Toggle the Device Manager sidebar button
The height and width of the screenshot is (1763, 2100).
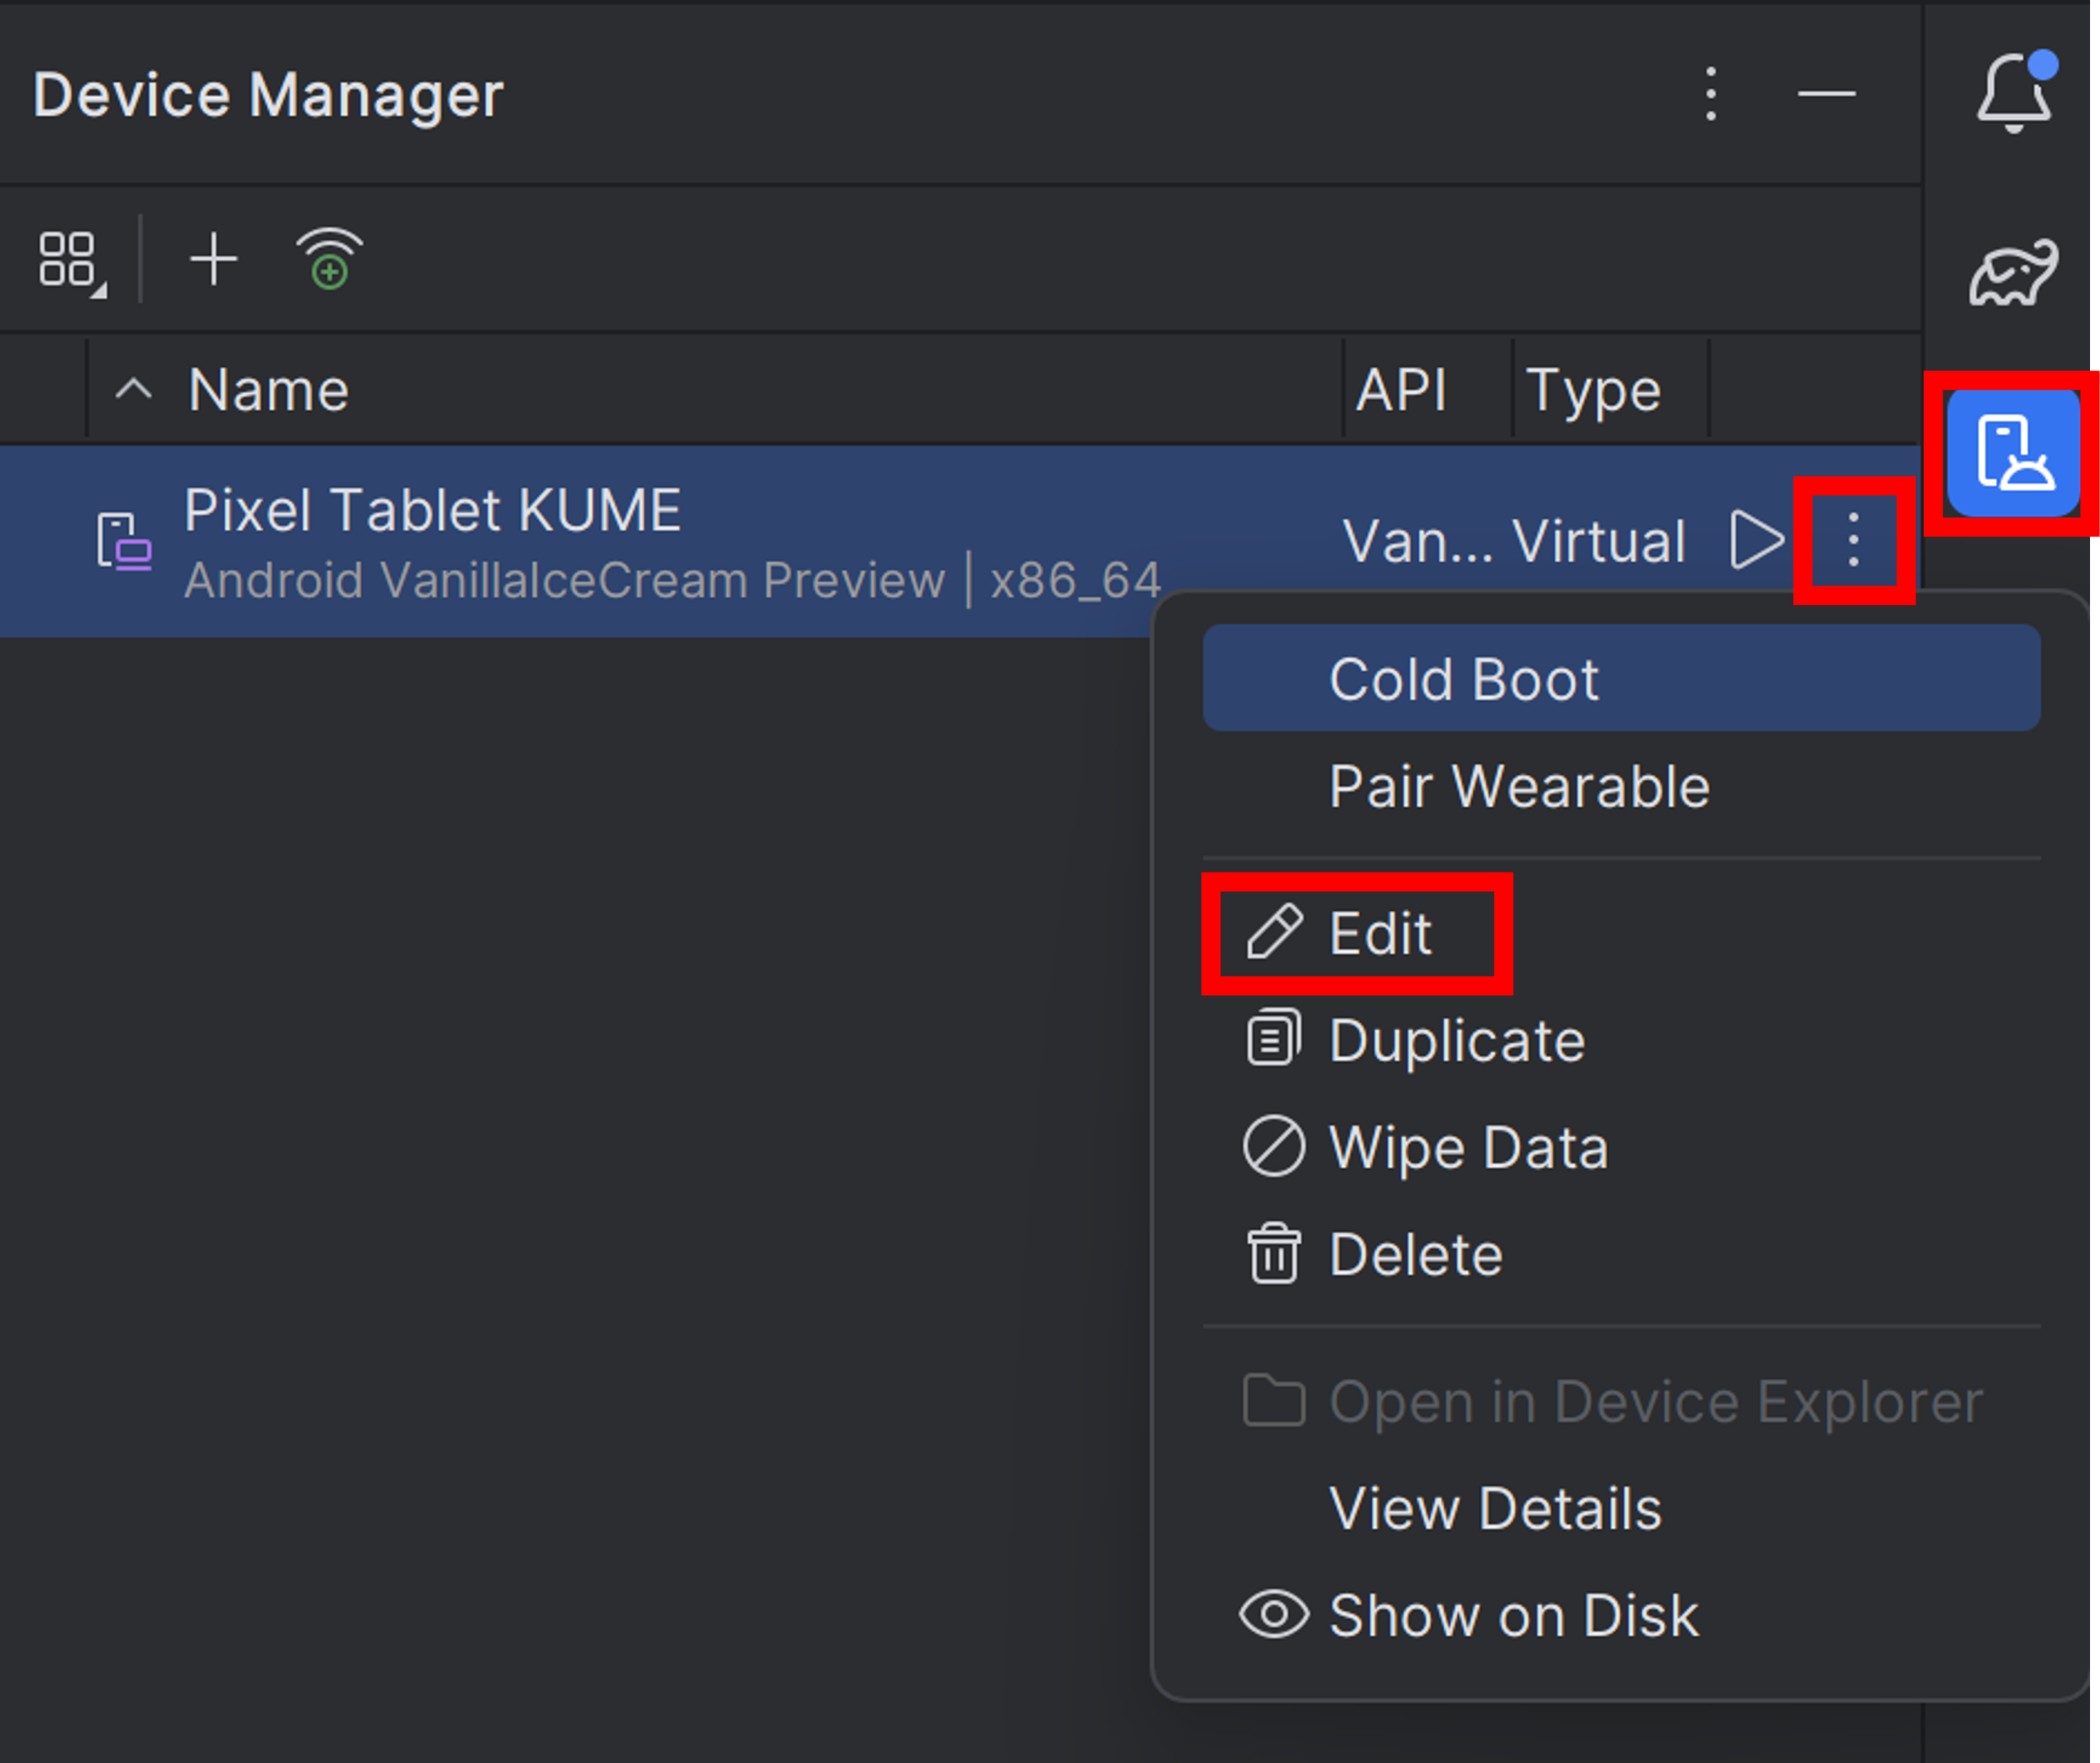click(x=2013, y=452)
